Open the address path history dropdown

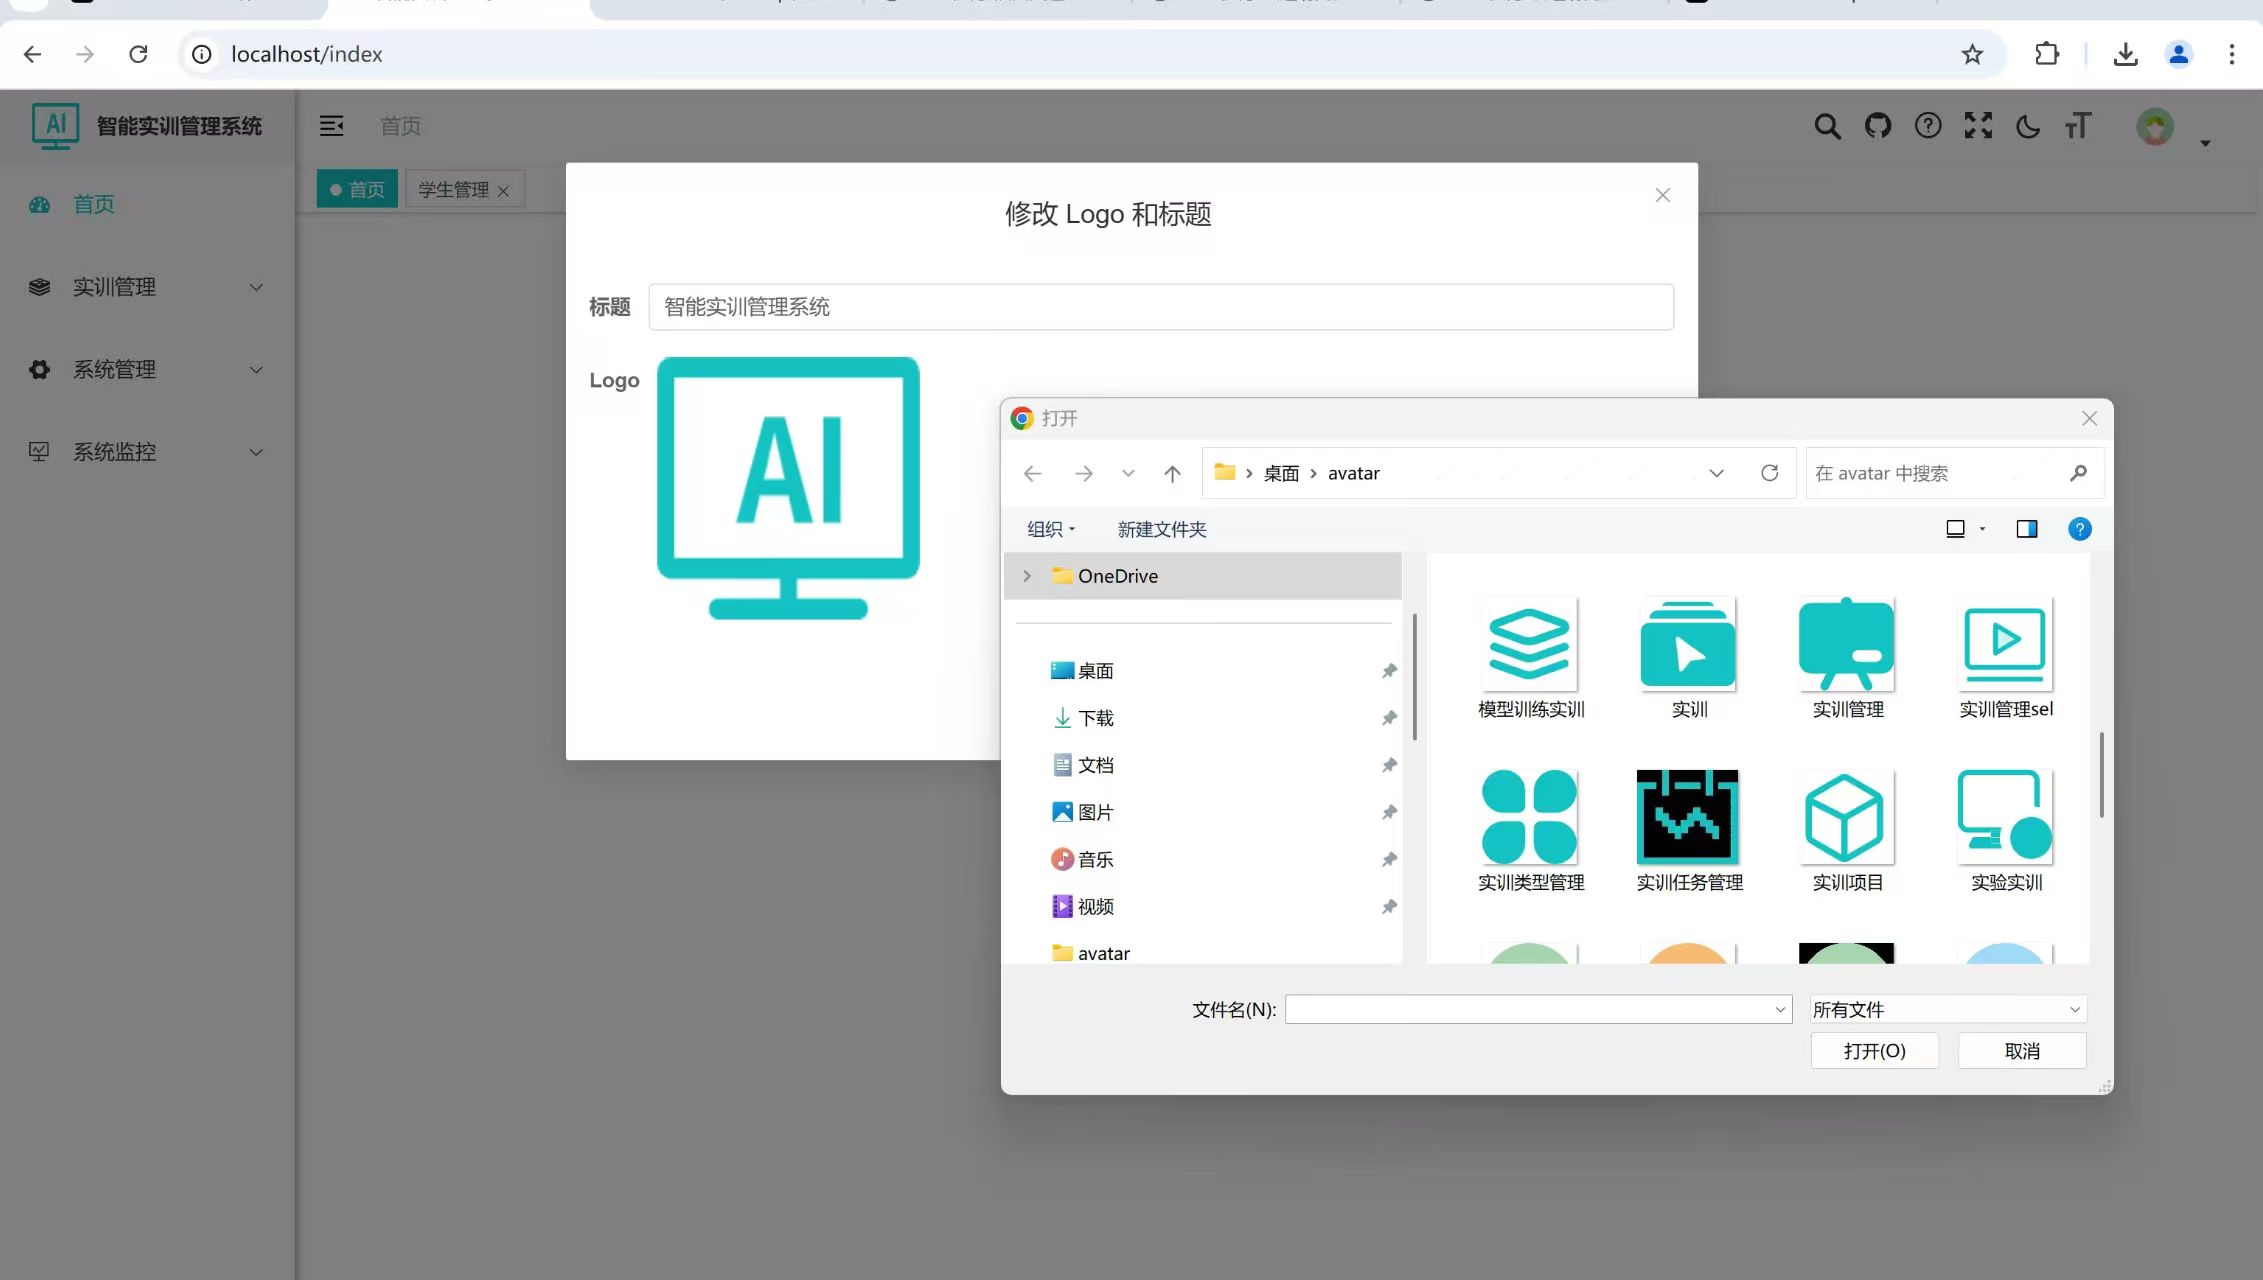pyautogui.click(x=1716, y=473)
